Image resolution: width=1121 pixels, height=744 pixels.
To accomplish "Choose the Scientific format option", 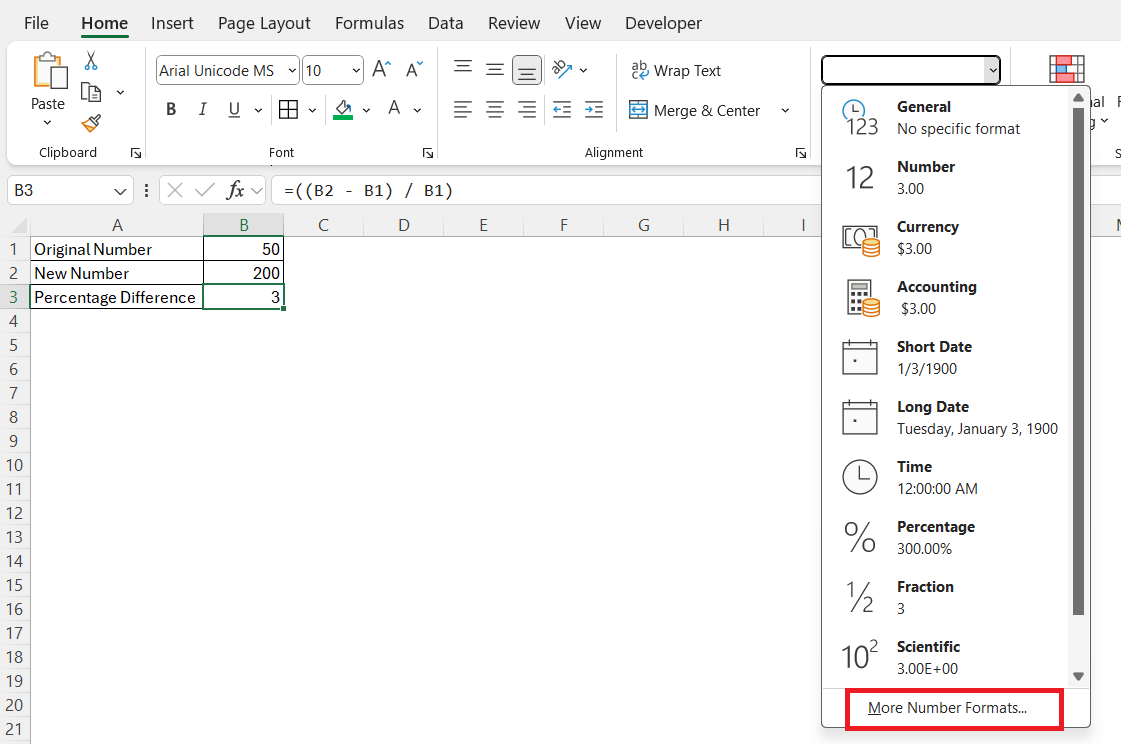I will 946,658.
